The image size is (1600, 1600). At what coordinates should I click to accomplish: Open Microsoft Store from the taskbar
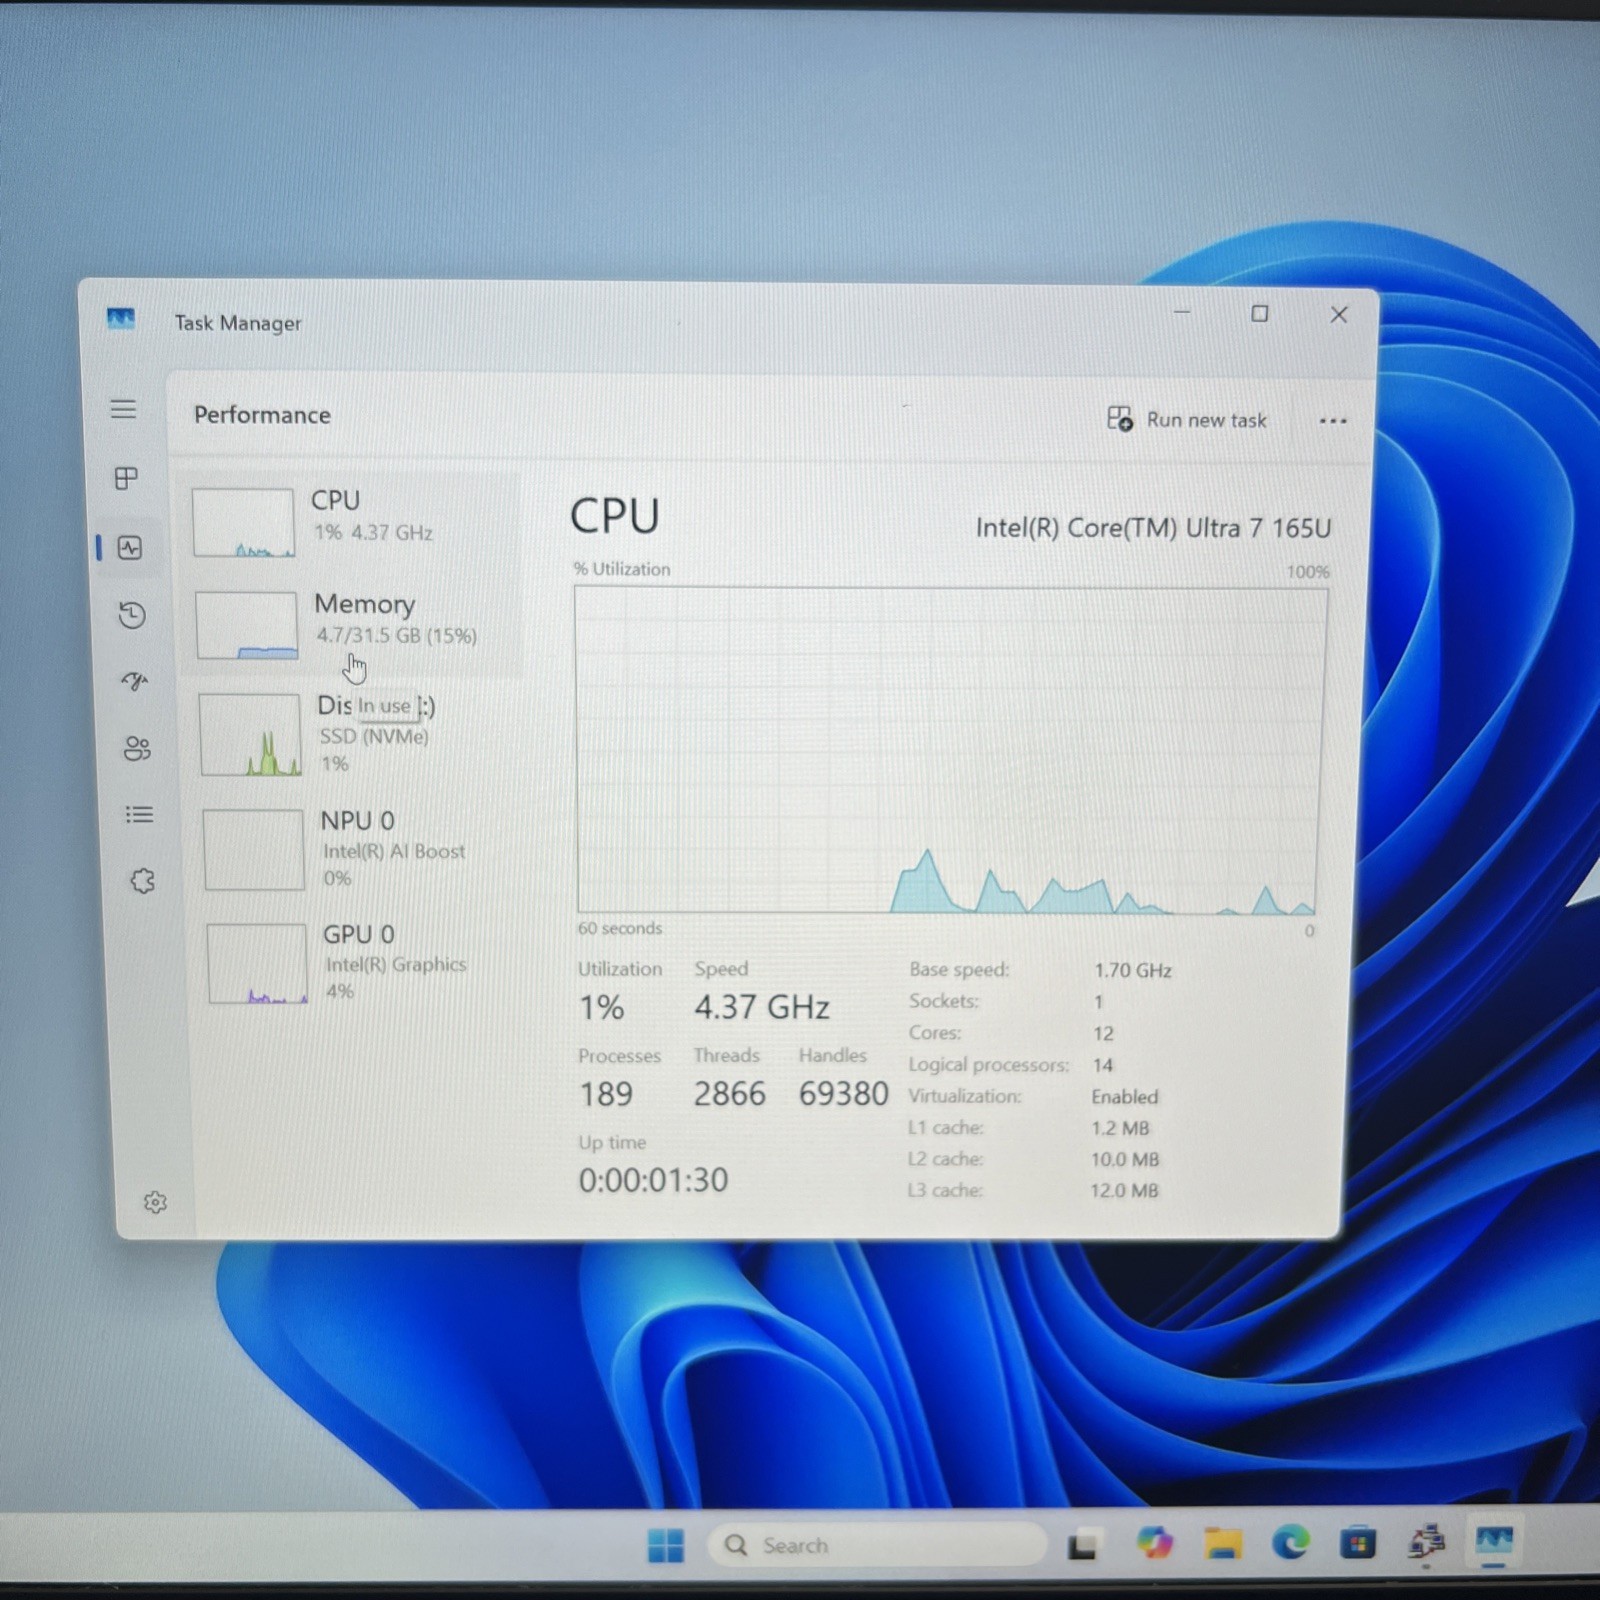pos(1358,1544)
